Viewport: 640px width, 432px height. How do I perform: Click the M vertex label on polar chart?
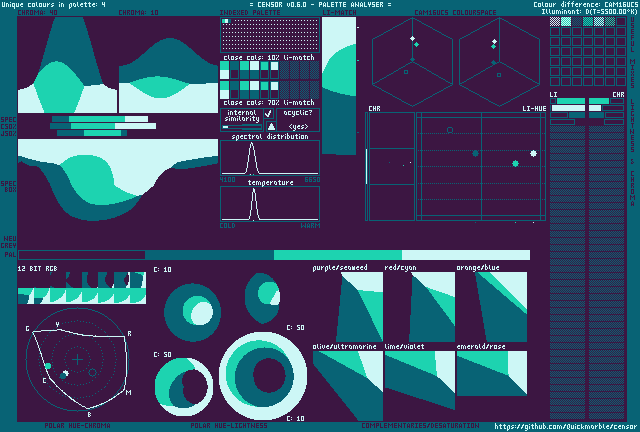[129, 393]
